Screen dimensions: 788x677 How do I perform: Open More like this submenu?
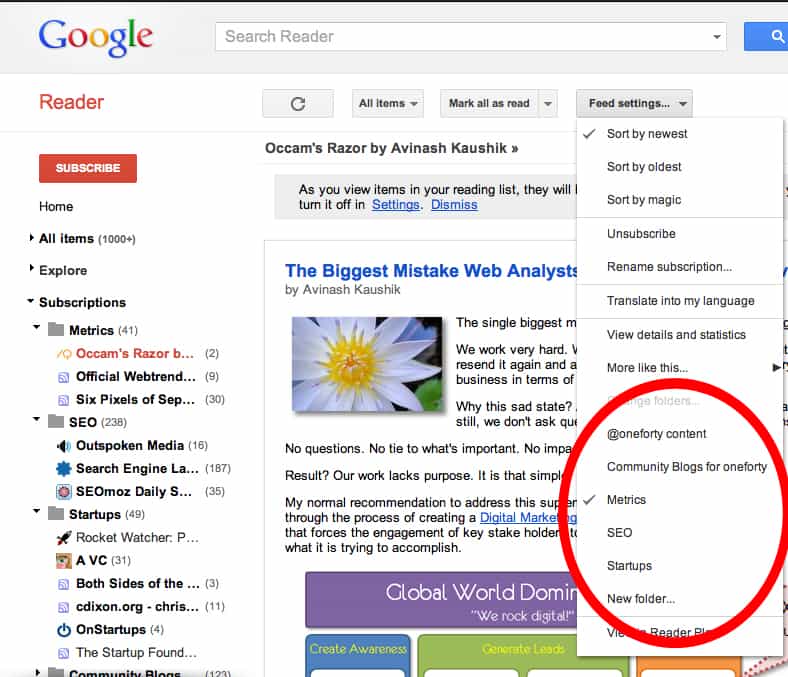[x=680, y=368]
